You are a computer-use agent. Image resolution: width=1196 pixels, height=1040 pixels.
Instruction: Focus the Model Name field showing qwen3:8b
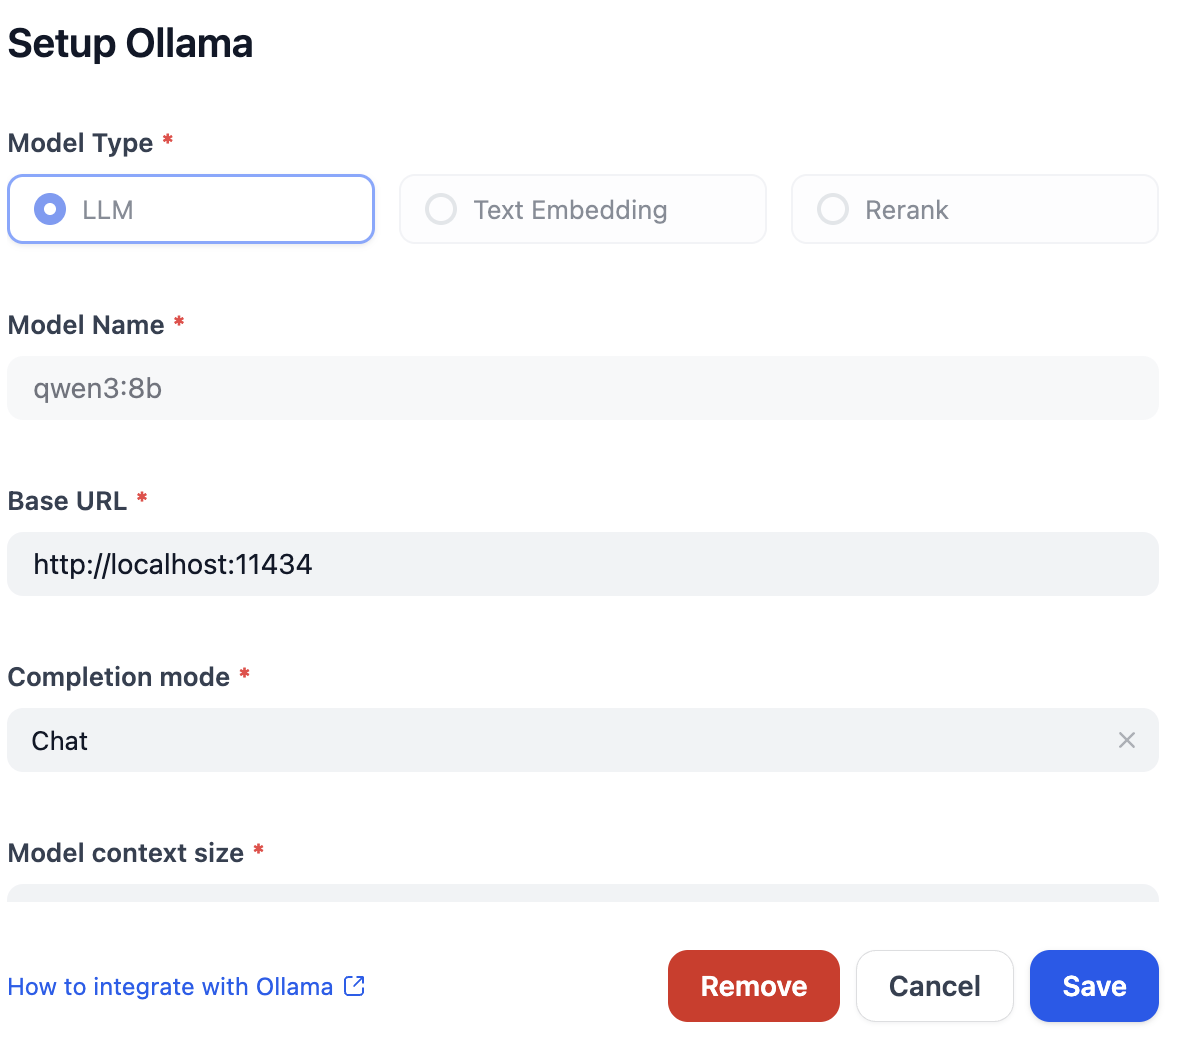[x=583, y=388]
